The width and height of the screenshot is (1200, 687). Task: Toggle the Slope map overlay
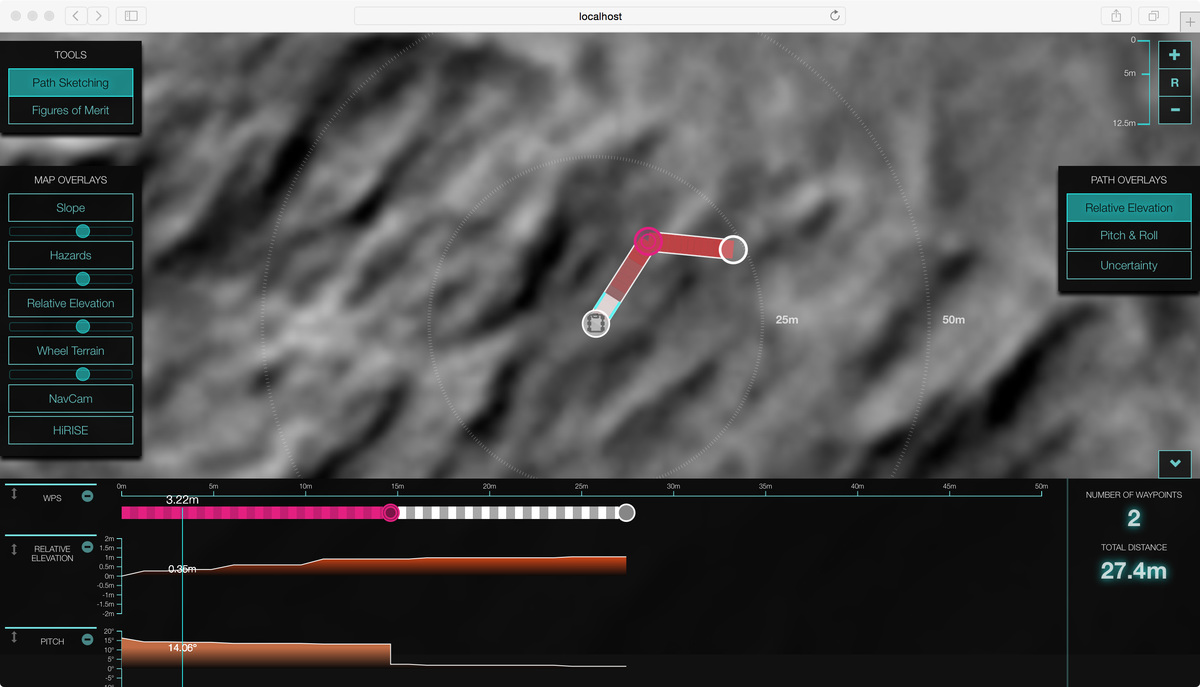click(x=71, y=208)
